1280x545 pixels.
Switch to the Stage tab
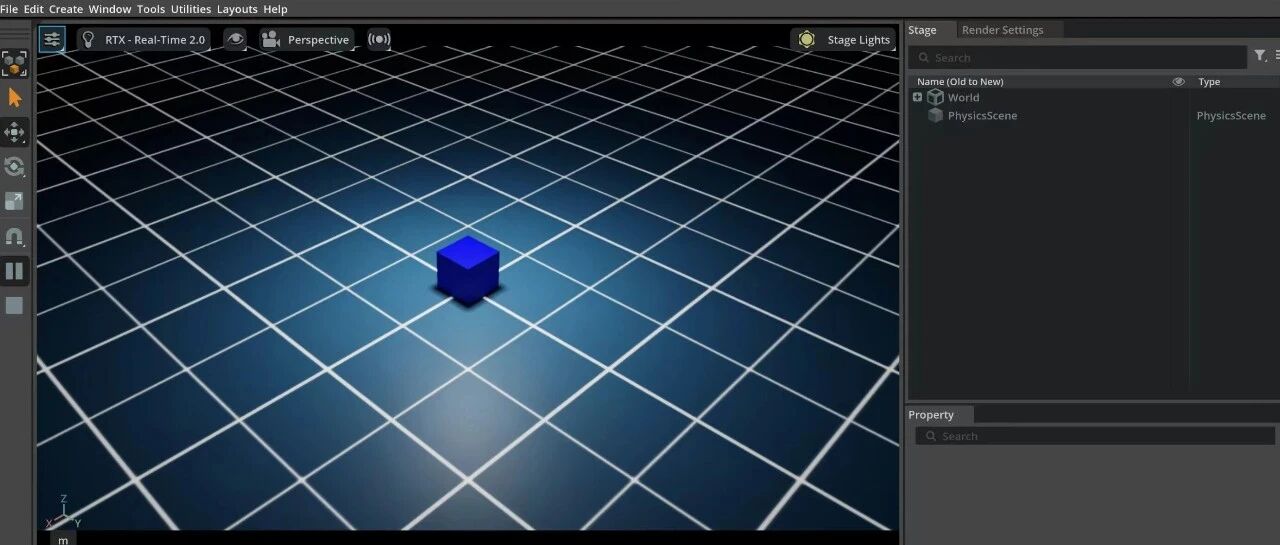(922, 30)
